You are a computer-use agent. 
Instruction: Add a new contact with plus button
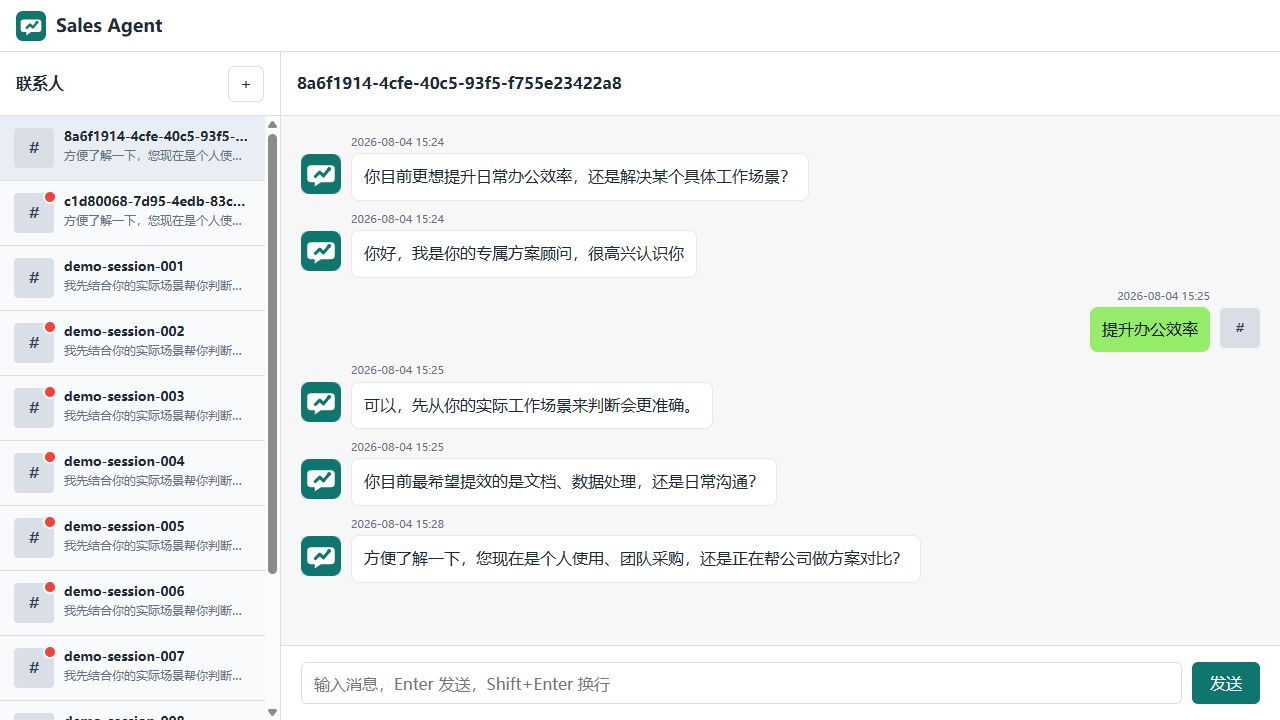click(x=246, y=84)
